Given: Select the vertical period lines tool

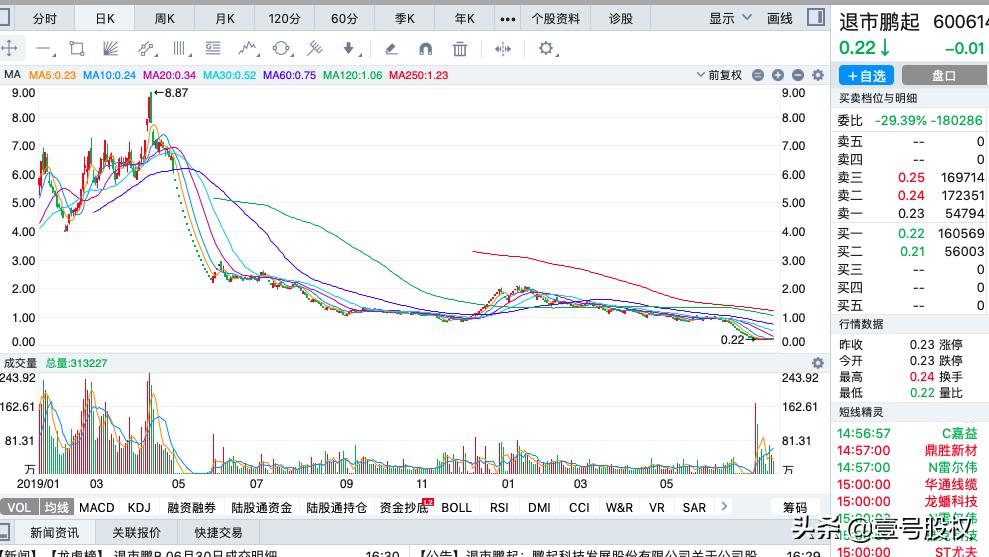Looking at the screenshot, I should click(180, 49).
